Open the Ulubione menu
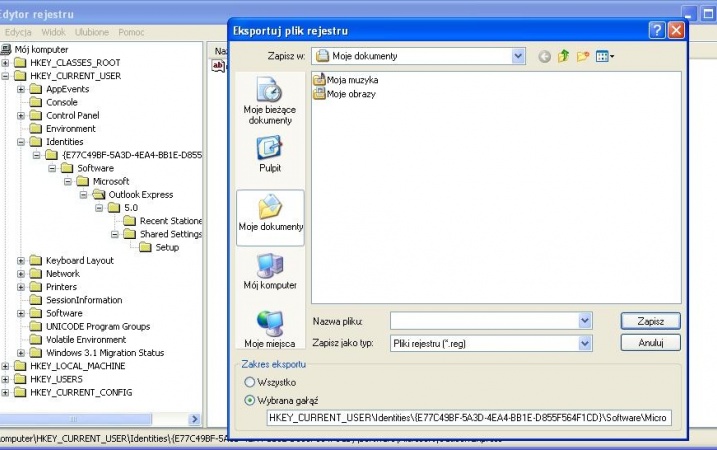Viewport: 717px width, 450px height. [x=92, y=32]
